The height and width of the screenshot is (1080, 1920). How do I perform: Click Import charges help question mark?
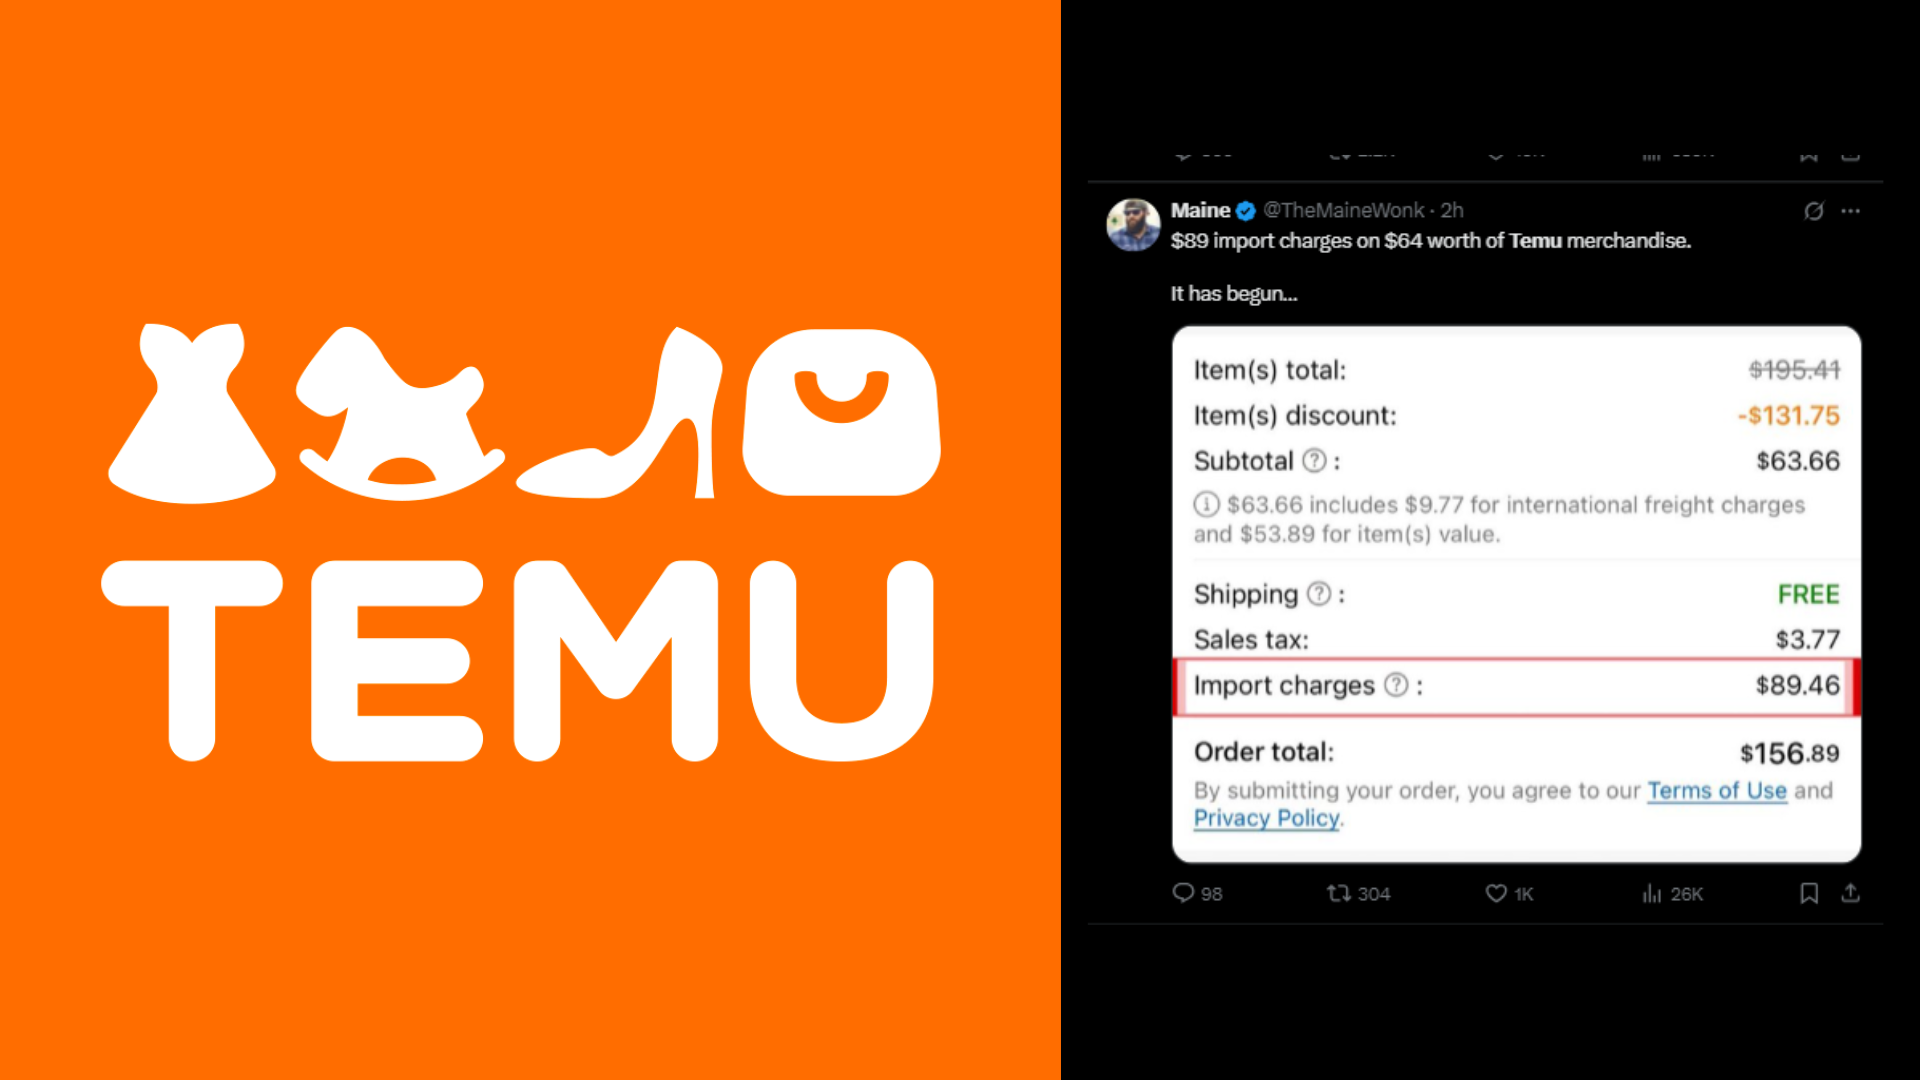1396,685
